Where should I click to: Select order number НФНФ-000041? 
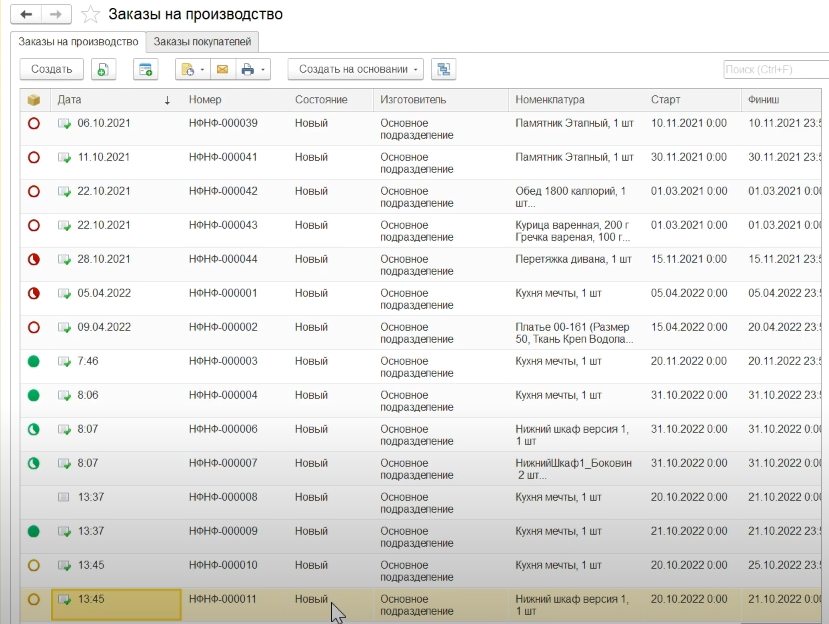click(x=223, y=157)
